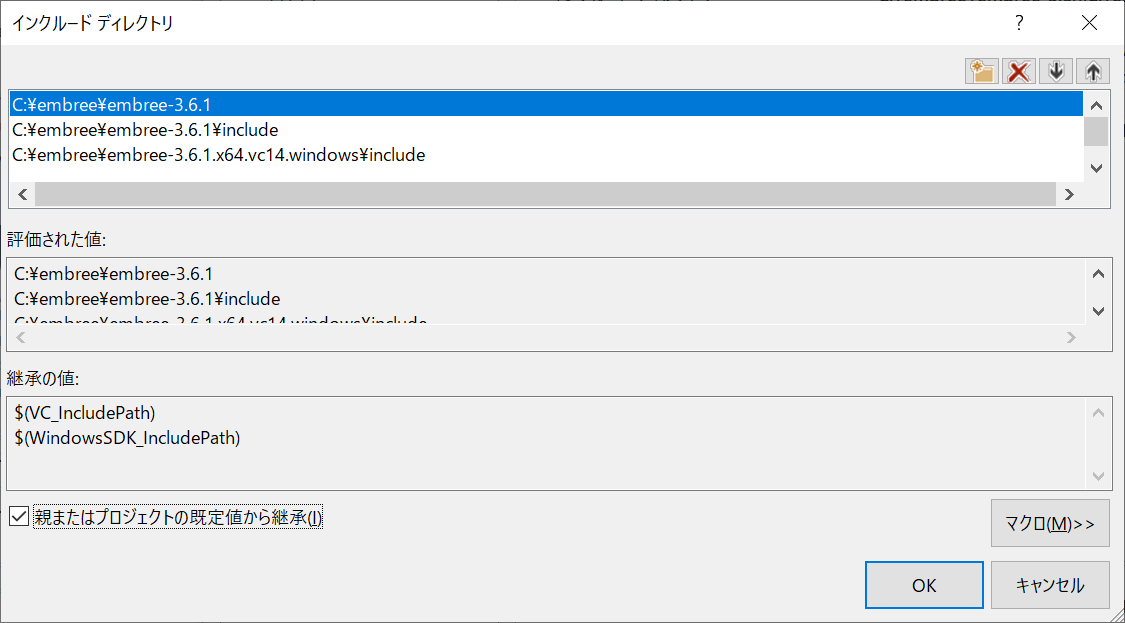The width and height of the screenshot is (1125, 623).
Task: Click the question mark help icon
Action: [x=1019, y=23]
